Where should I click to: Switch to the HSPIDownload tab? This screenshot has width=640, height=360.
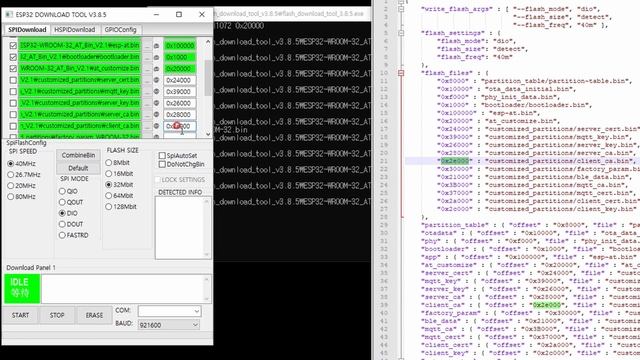[x=75, y=30]
